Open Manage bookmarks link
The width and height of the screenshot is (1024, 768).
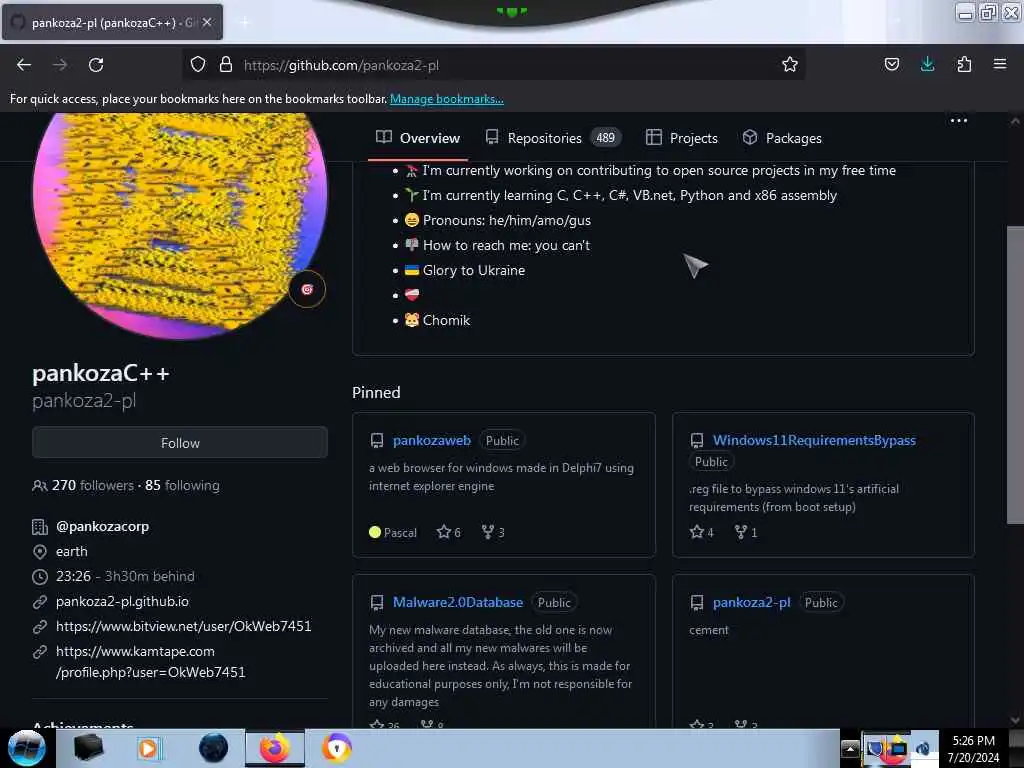(x=447, y=99)
